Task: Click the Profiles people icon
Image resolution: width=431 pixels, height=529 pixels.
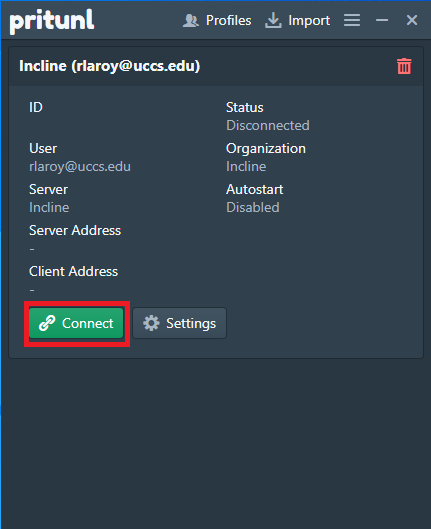Action: 191,21
